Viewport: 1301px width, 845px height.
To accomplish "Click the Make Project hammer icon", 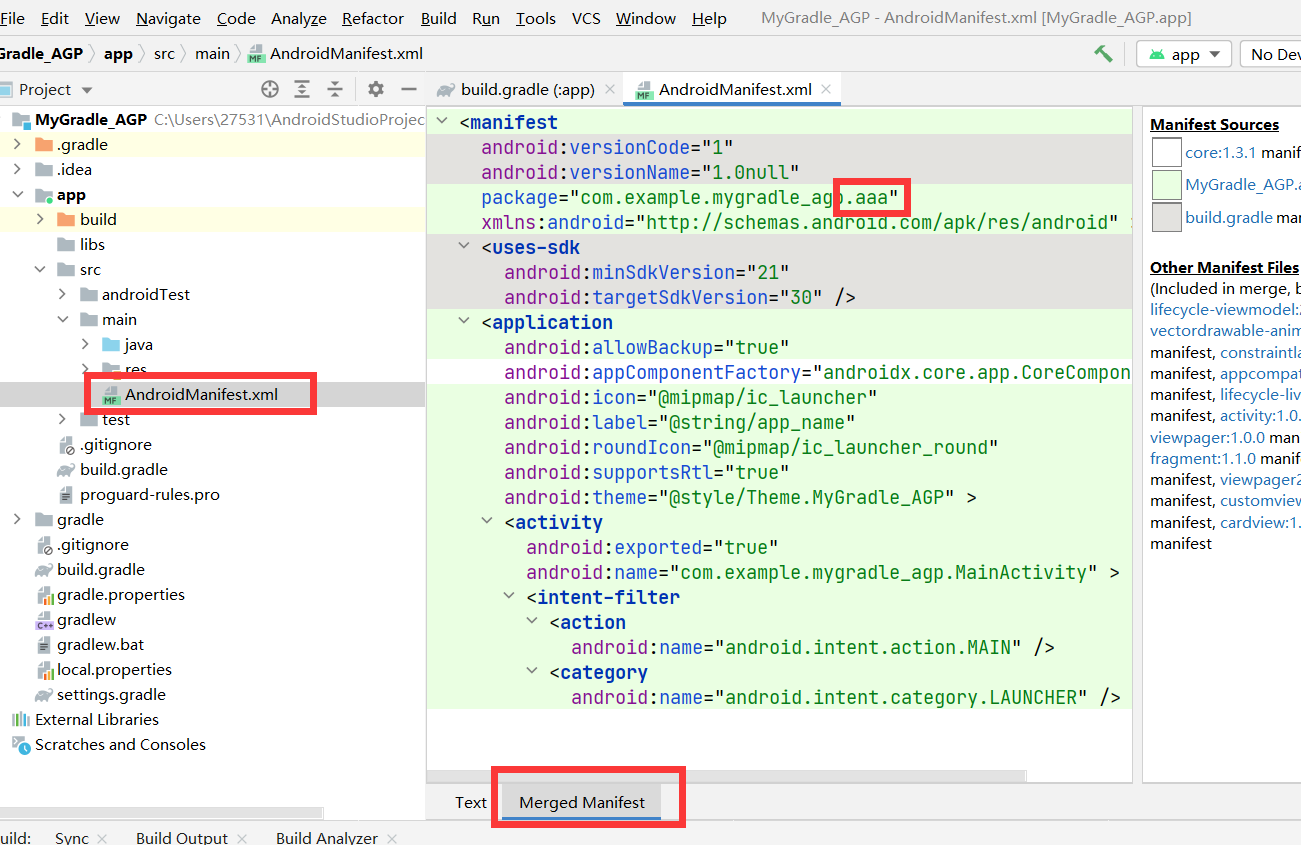I will click(1103, 54).
